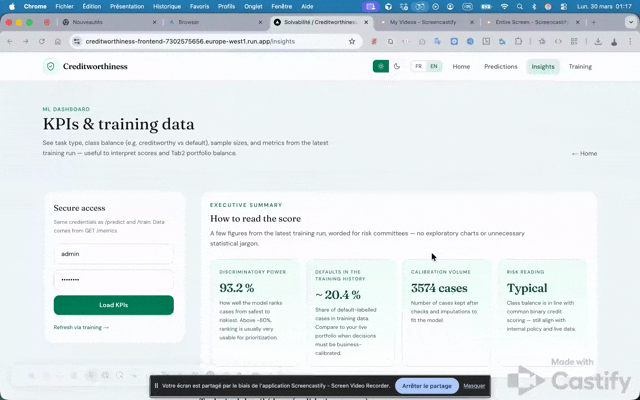
Task: Focus the admin username field
Action: coord(113,254)
